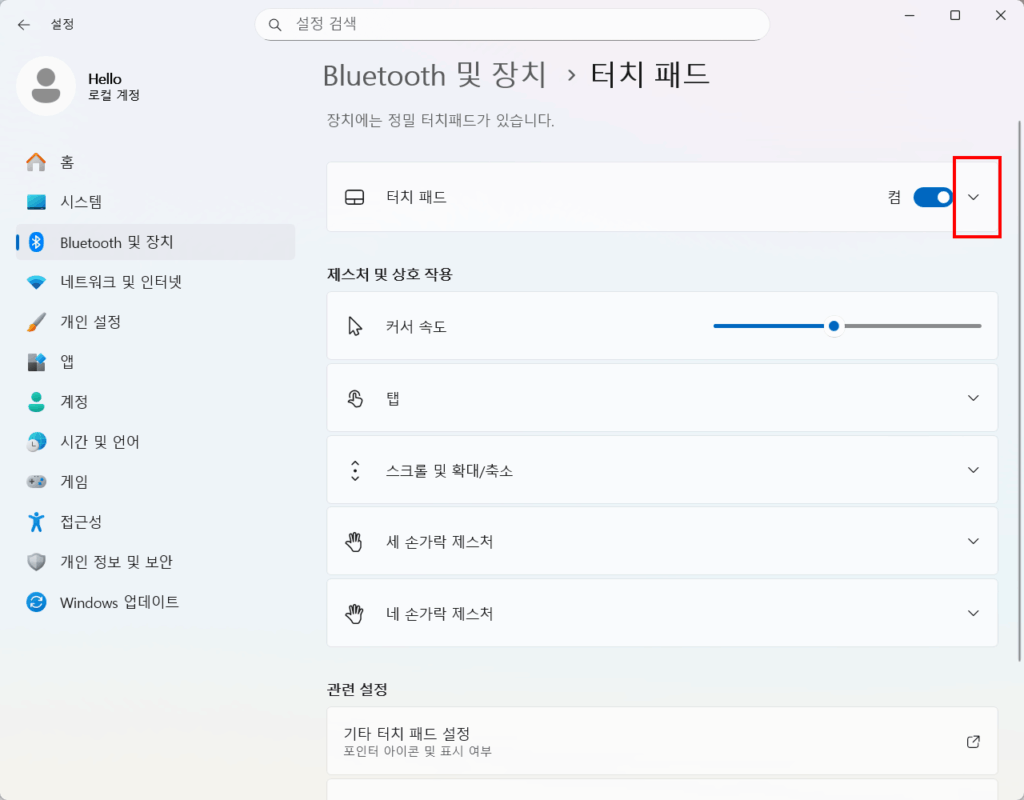The image size is (1024, 800).
Task: Click the Windows 업데이트 sync icon
Action: [x=37, y=602]
